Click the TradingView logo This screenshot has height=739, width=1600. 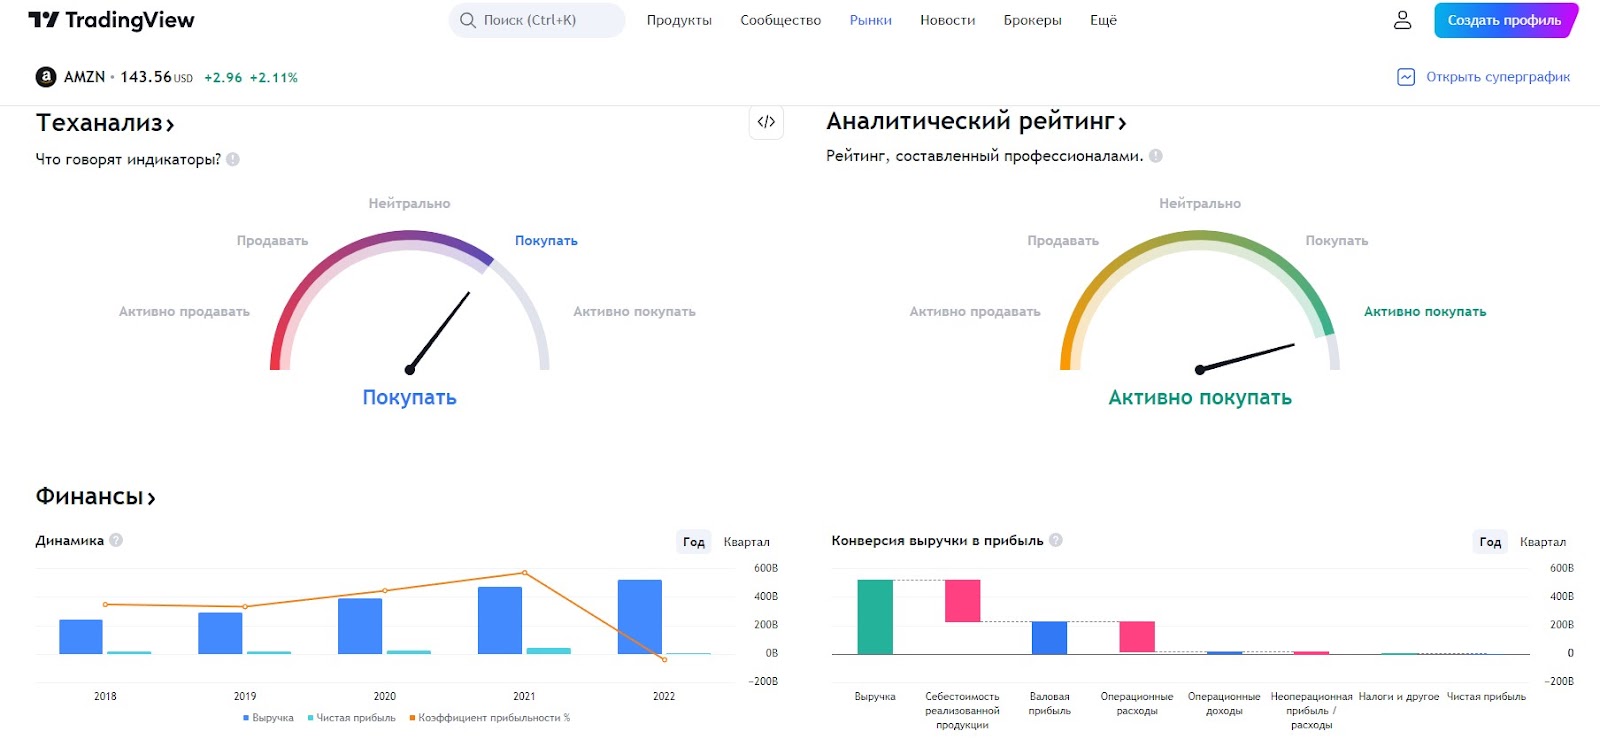[x=111, y=20]
